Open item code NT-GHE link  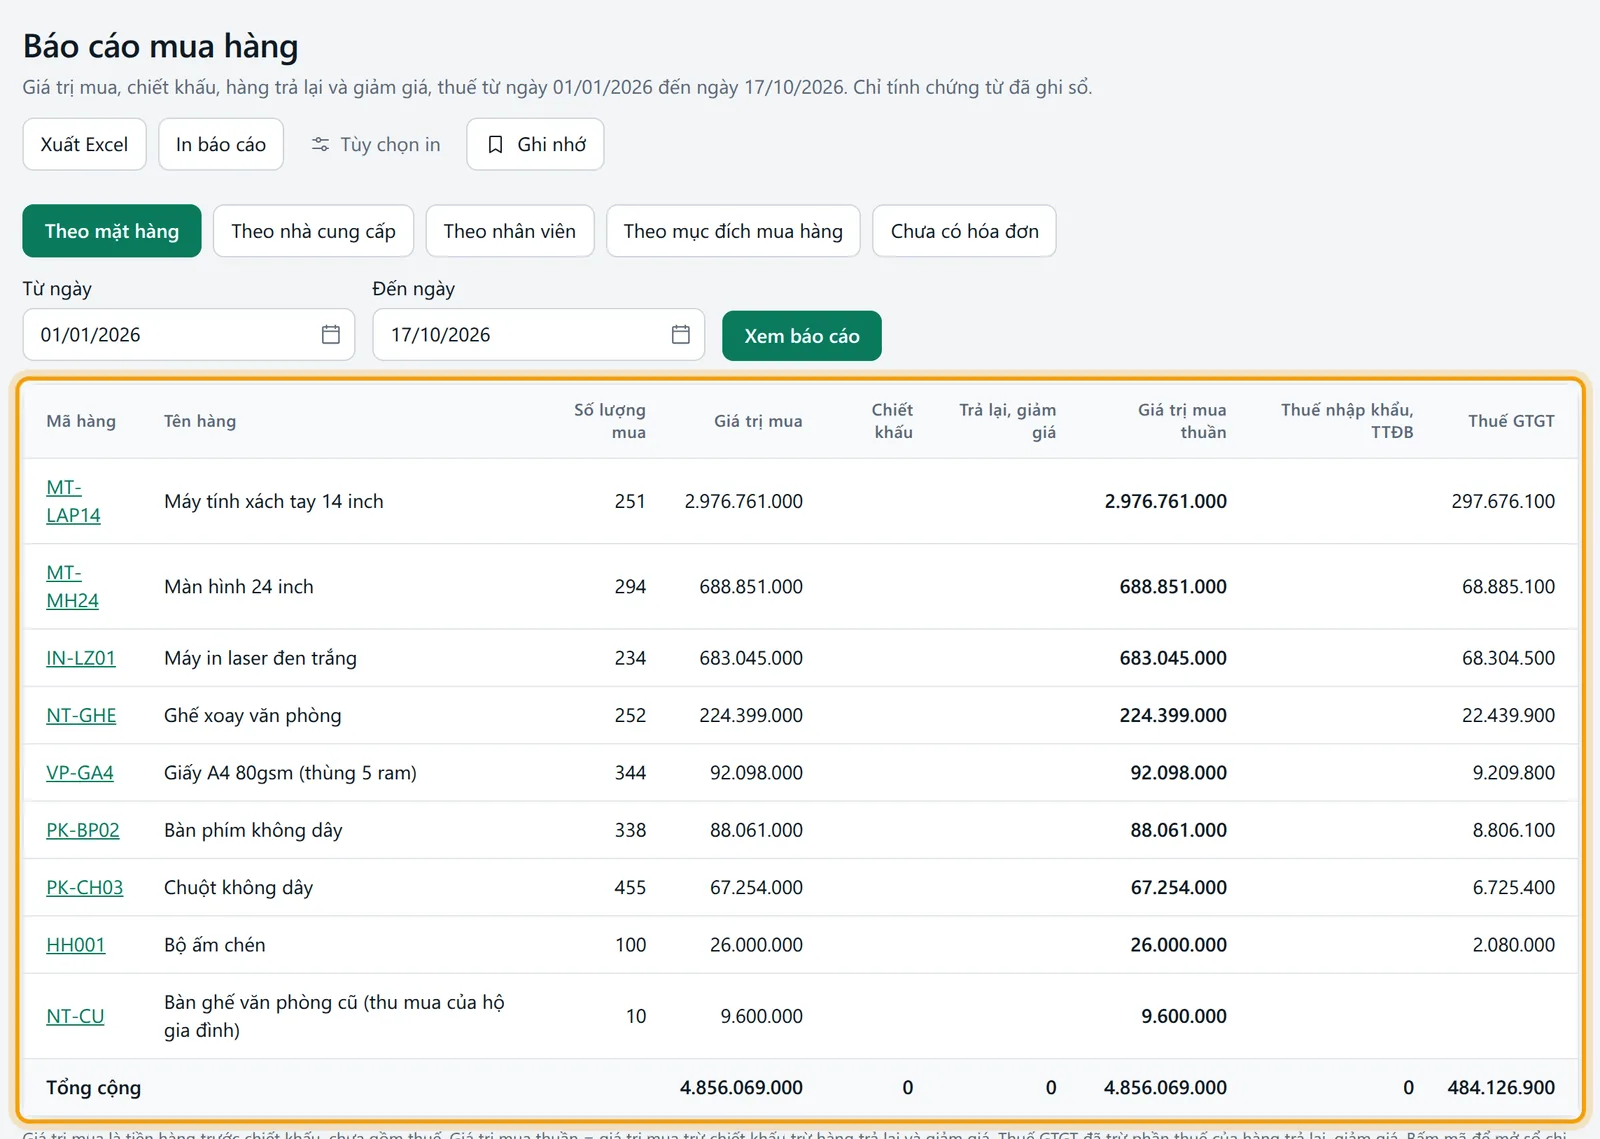tap(82, 715)
